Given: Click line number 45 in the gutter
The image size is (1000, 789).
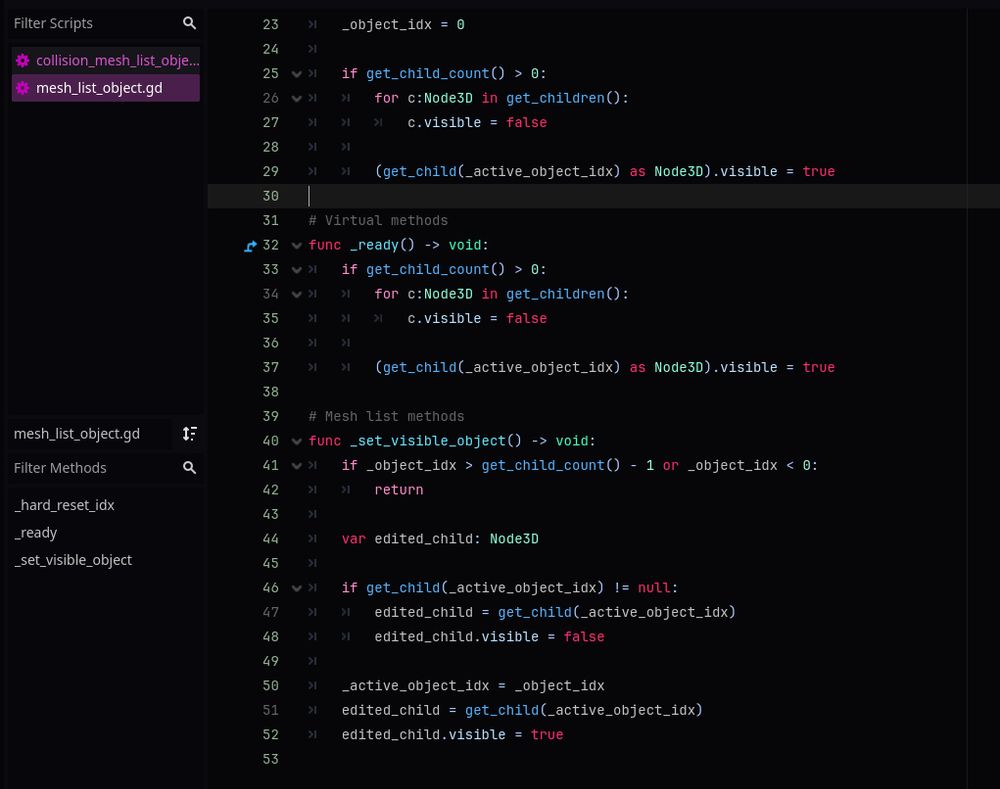Looking at the screenshot, I should [270, 564].
